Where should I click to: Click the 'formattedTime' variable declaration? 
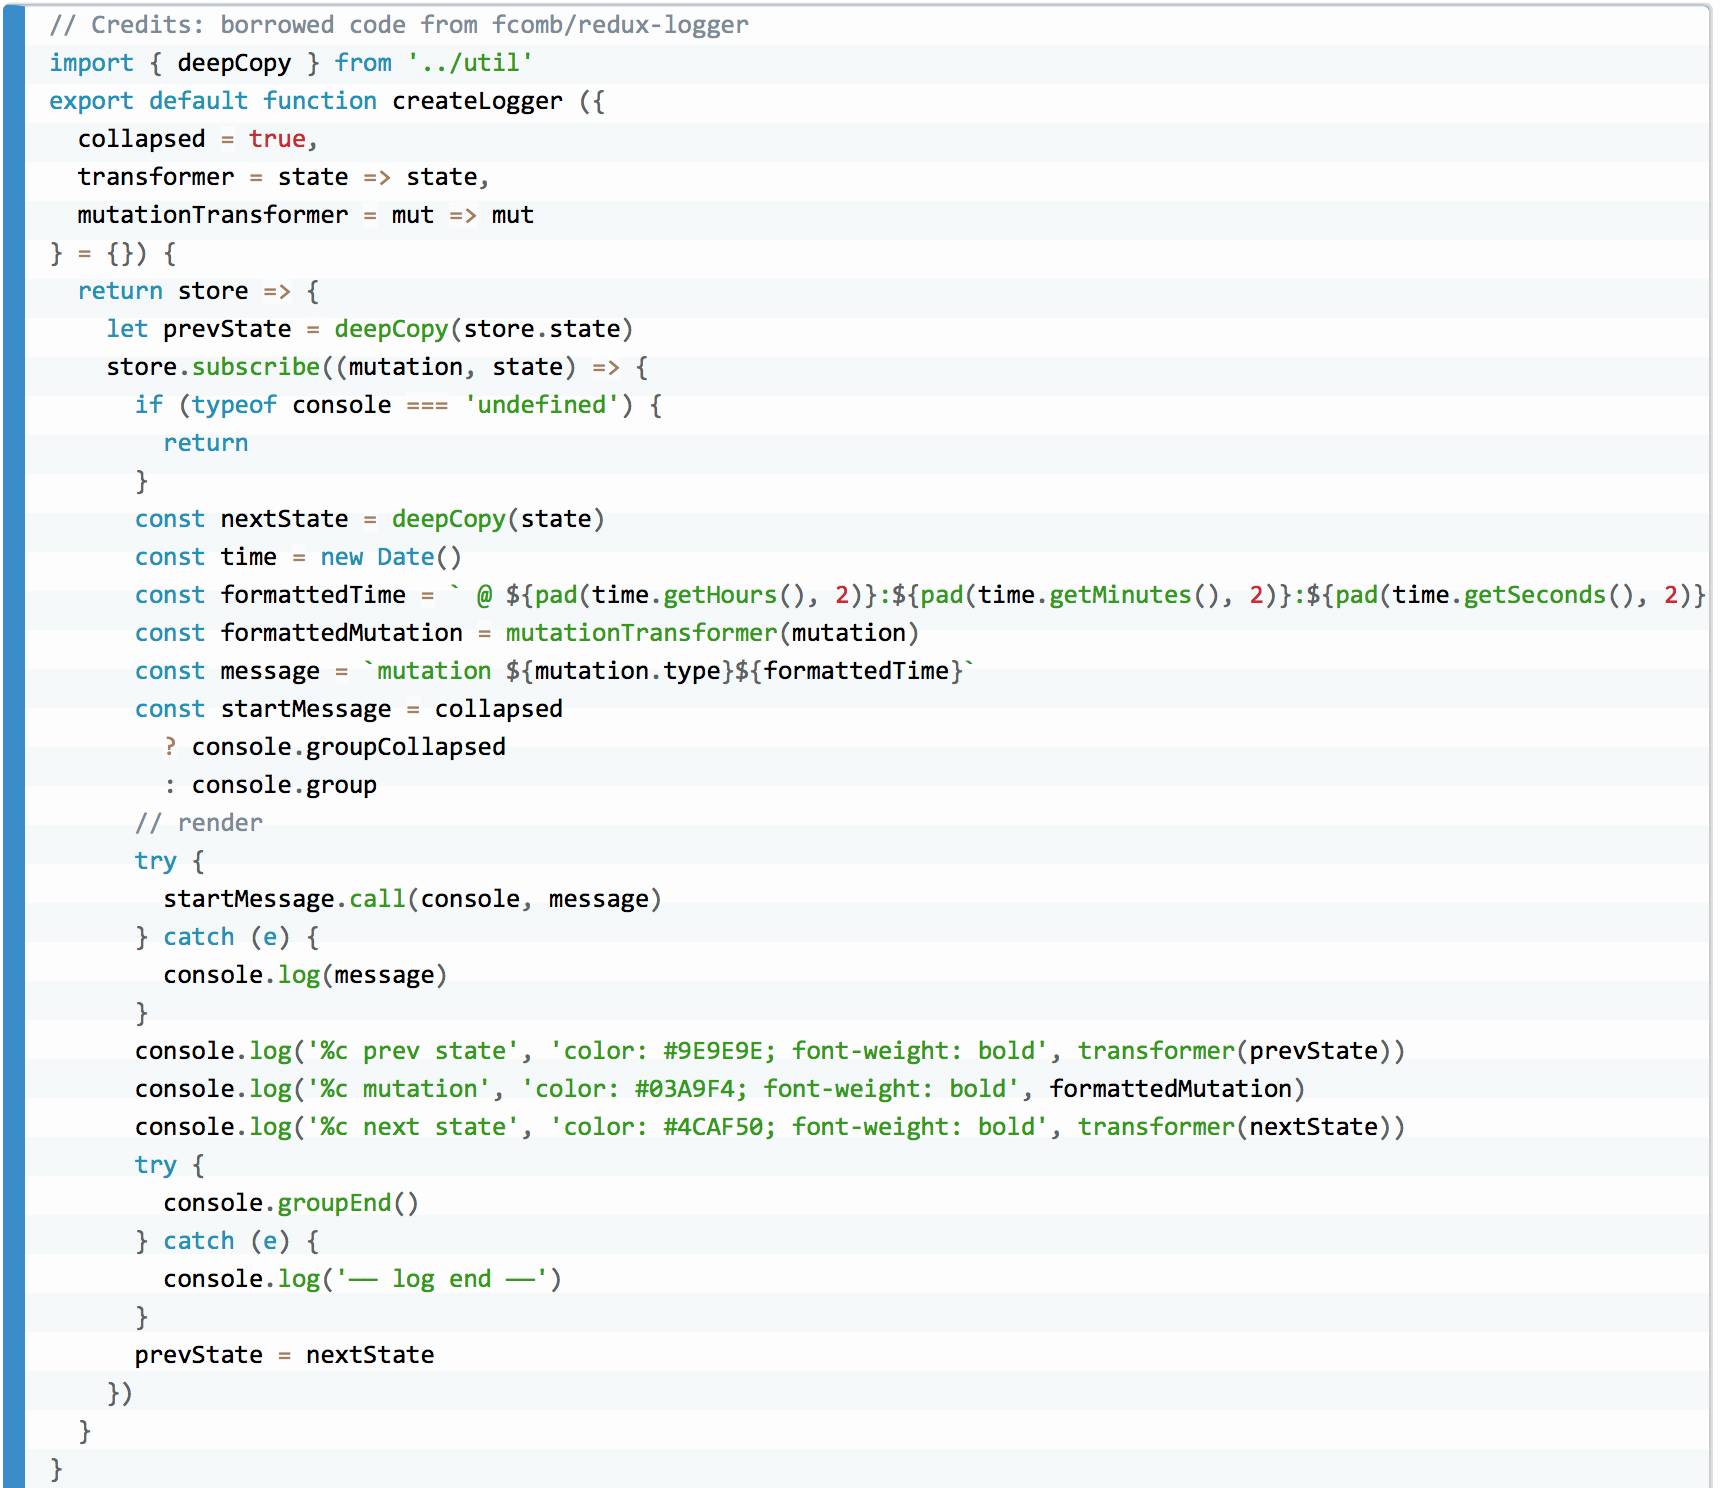tap(313, 595)
